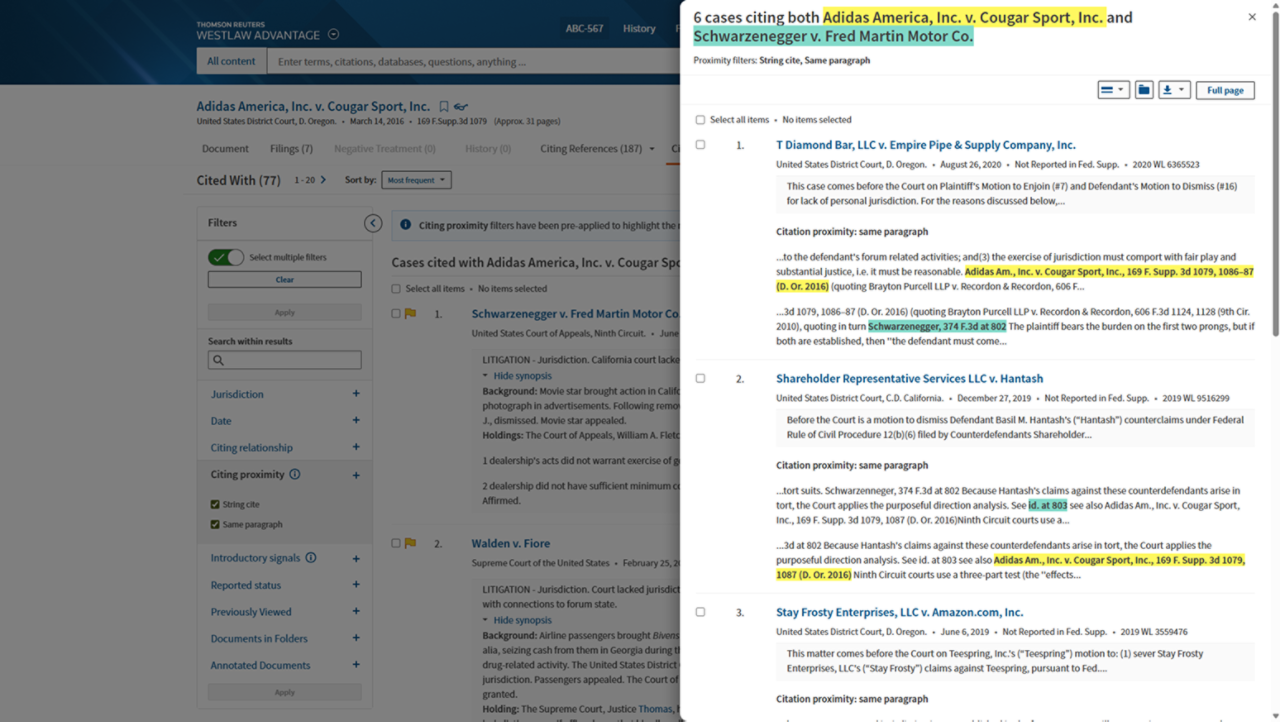Switch to the Filings (7) tab
The image size is (1280, 722).
(291, 149)
